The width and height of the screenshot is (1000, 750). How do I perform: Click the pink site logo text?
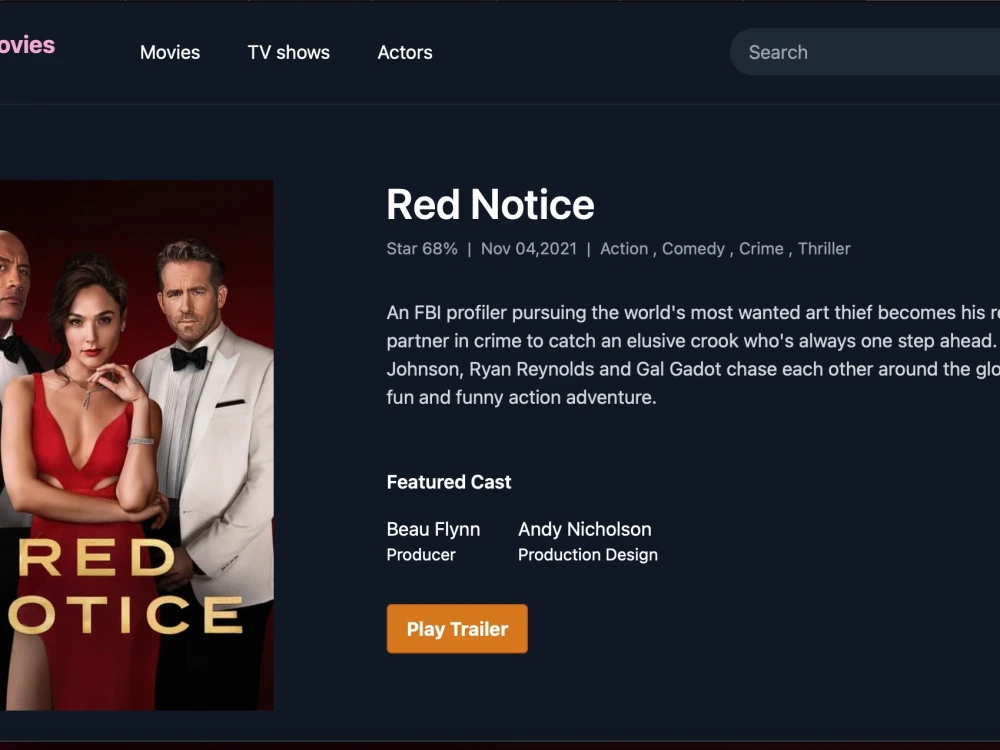(x=27, y=45)
